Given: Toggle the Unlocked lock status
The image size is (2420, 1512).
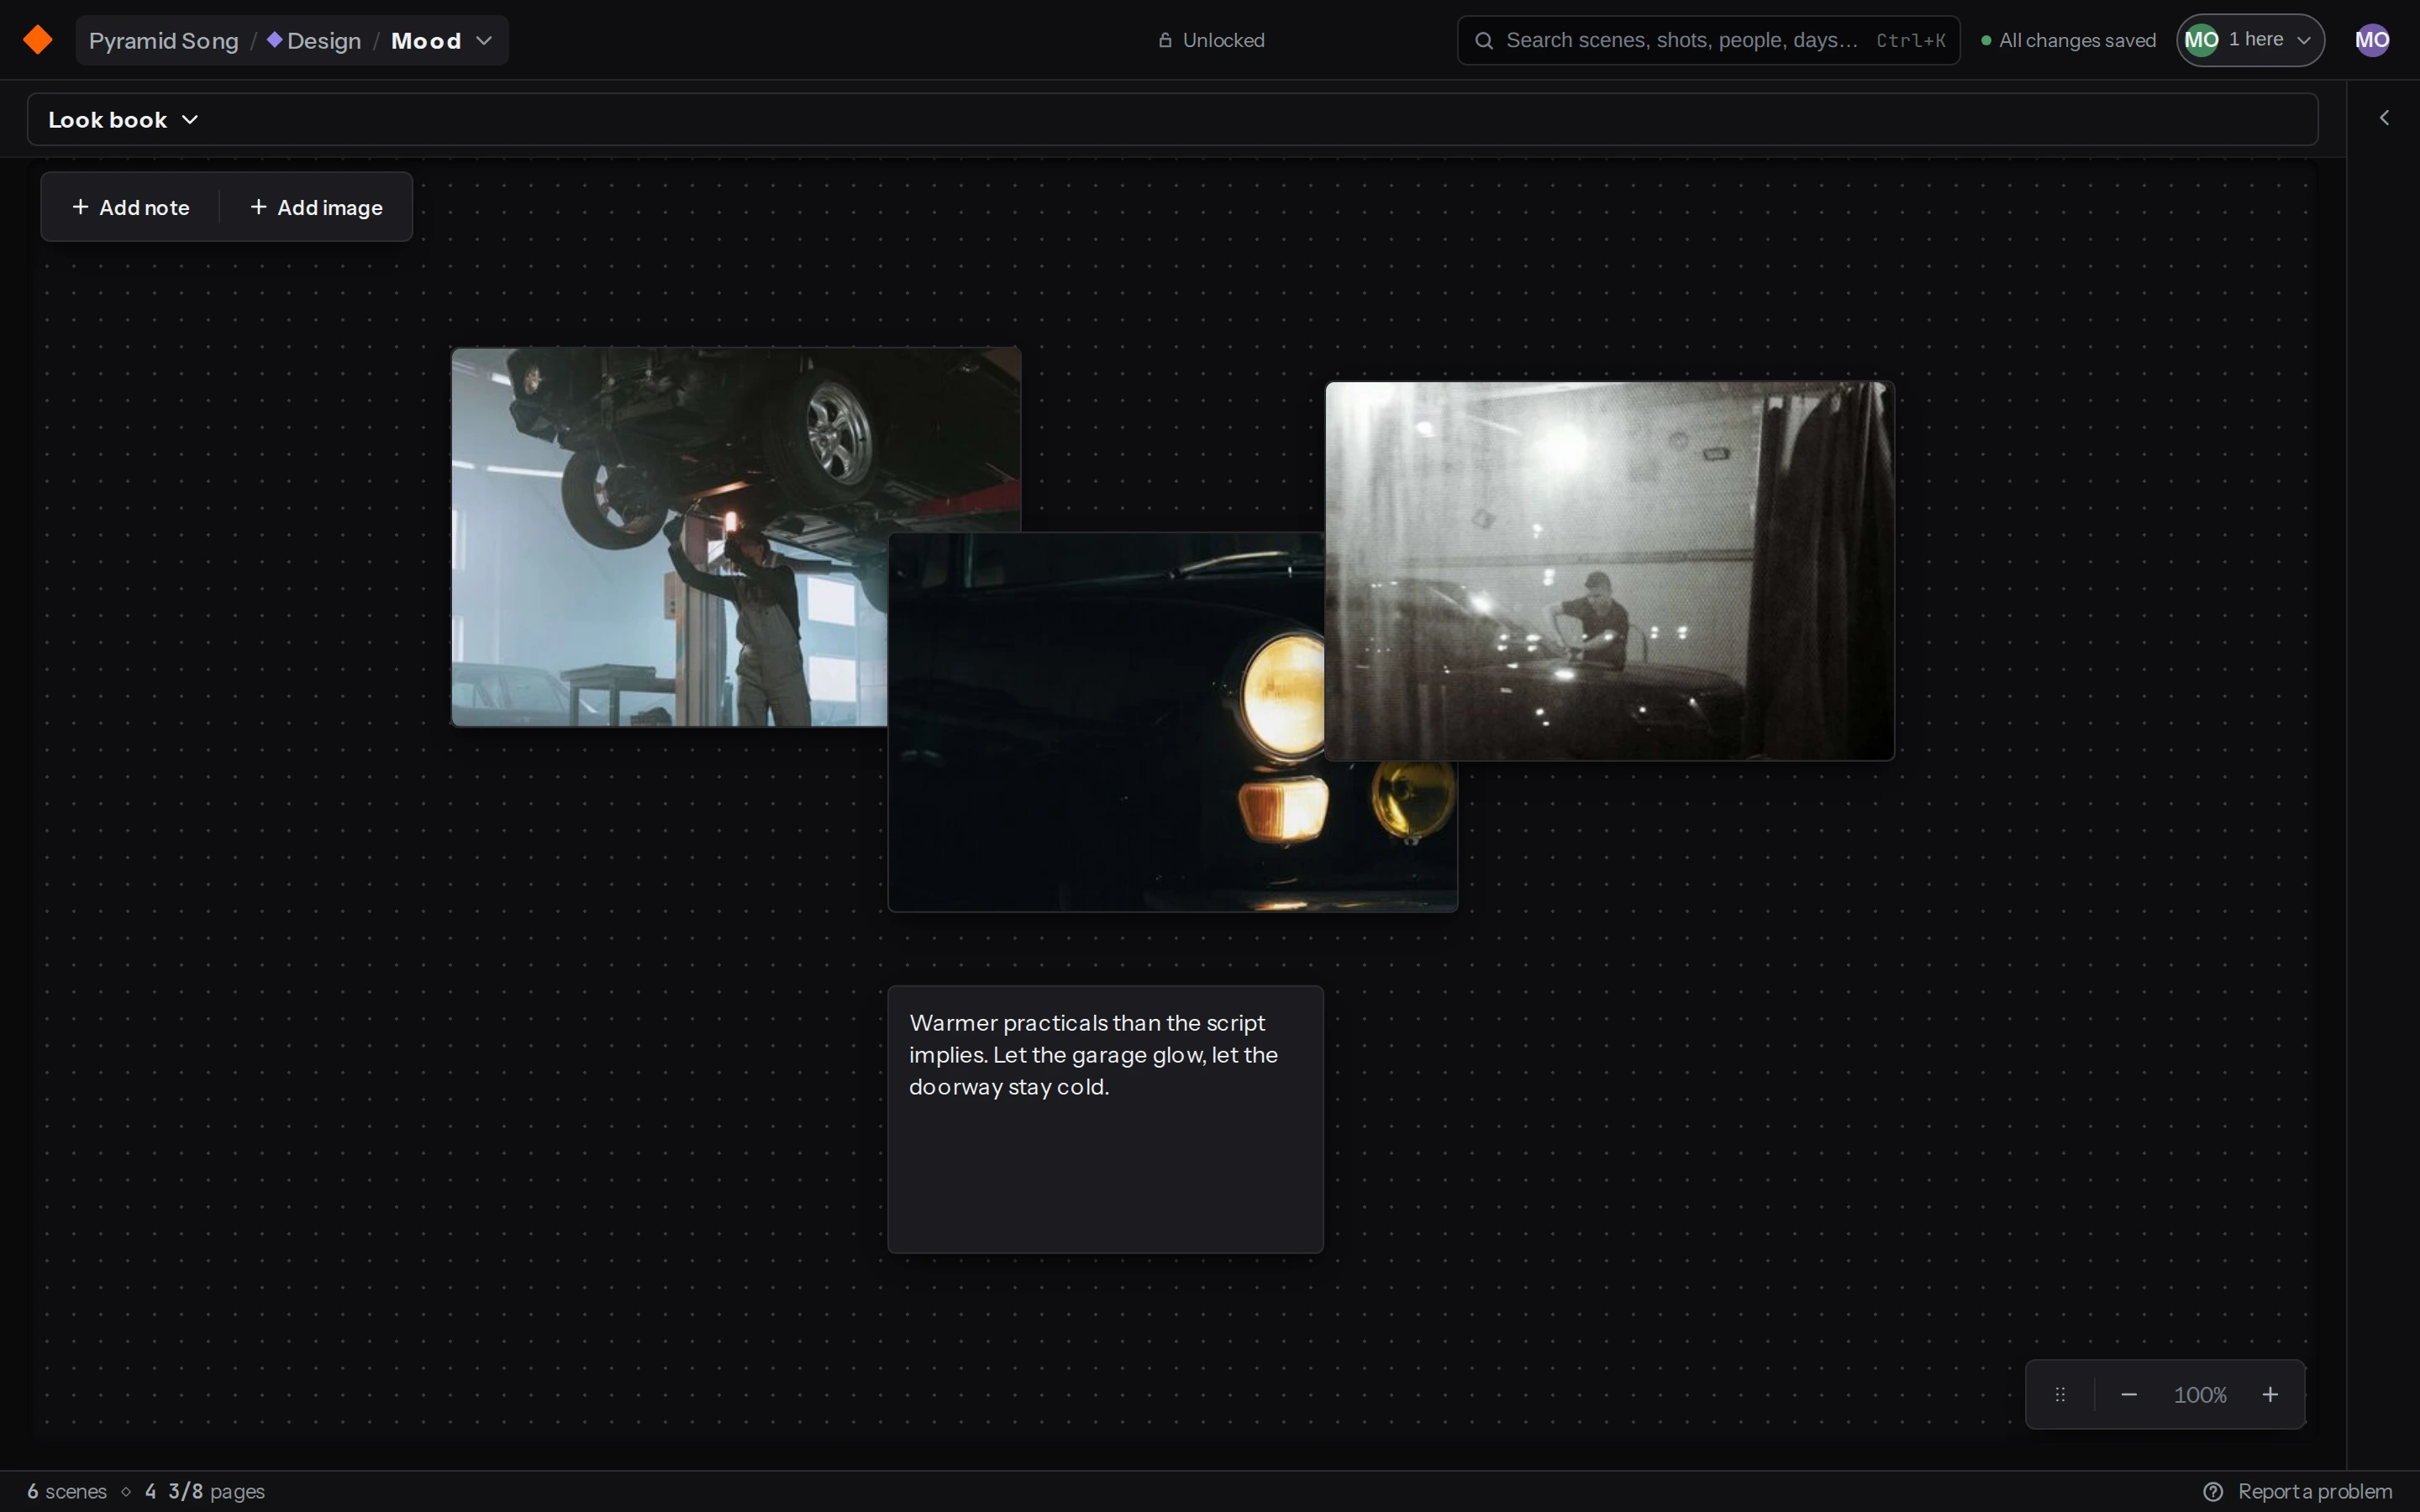Looking at the screenshot, I should tap(1211, 40).
